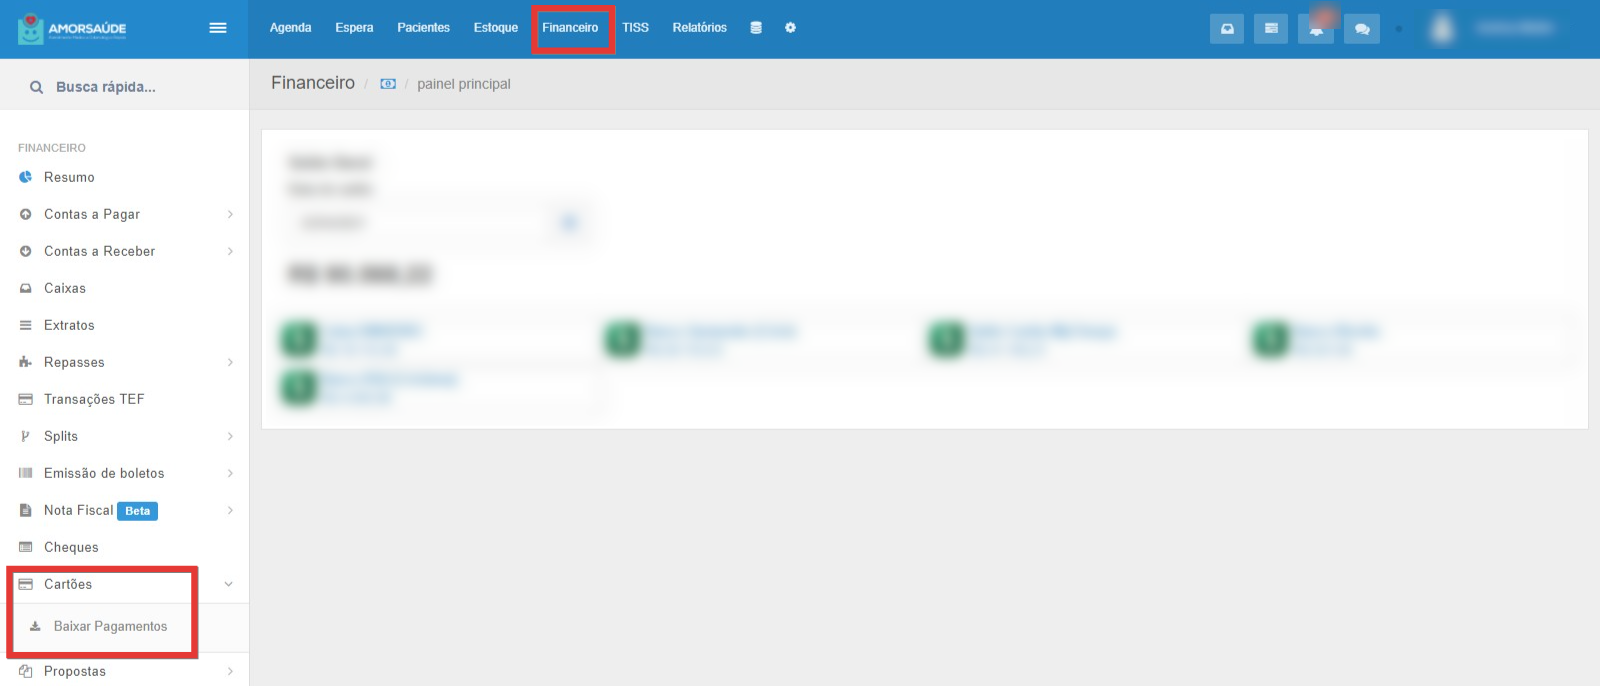Click the user avatar in top bar

coord(1442,28)
